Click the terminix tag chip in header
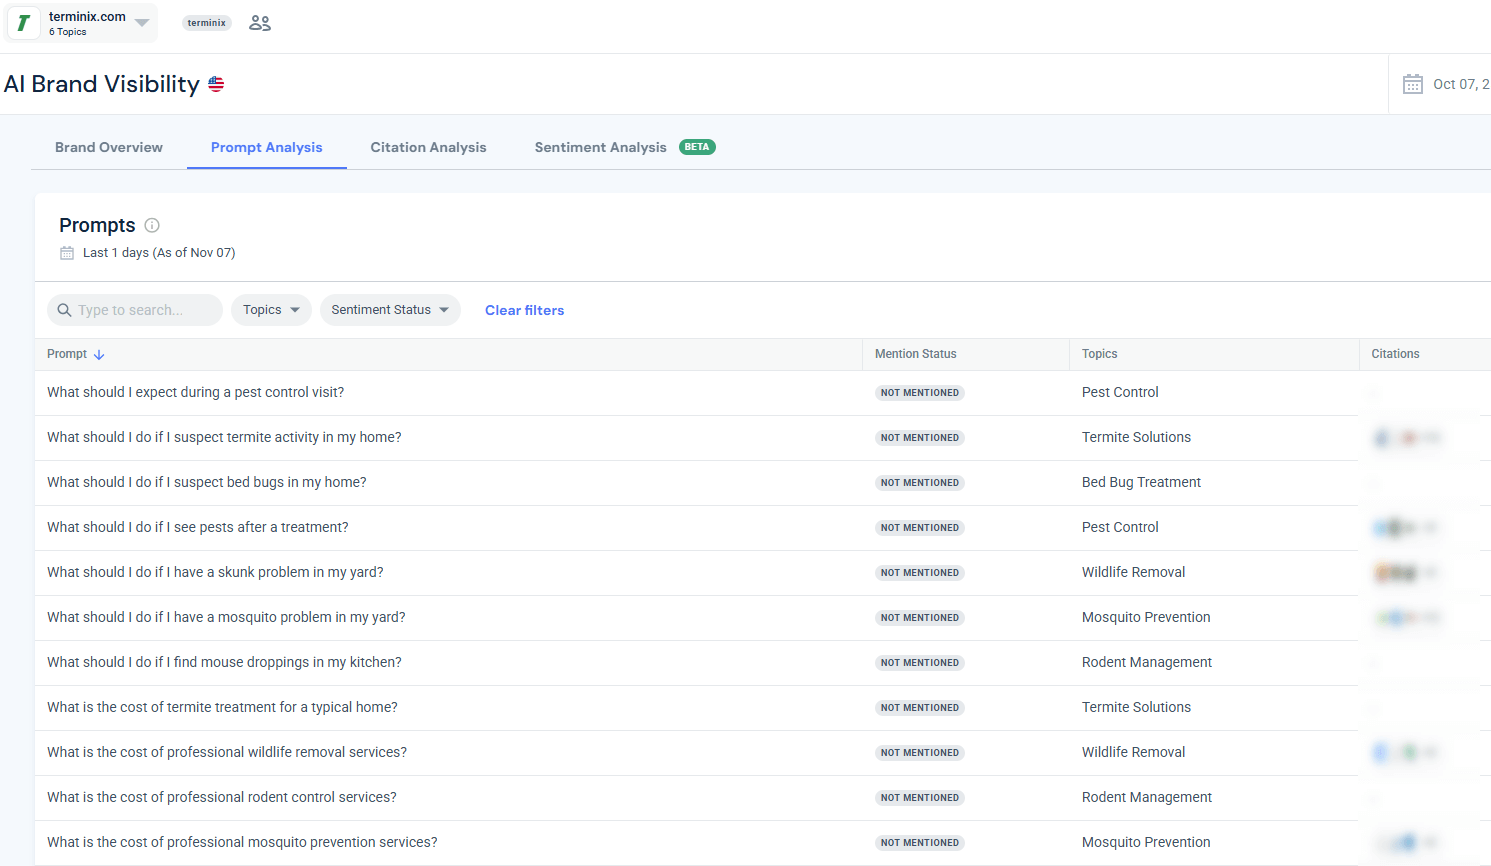 point(207,23)
